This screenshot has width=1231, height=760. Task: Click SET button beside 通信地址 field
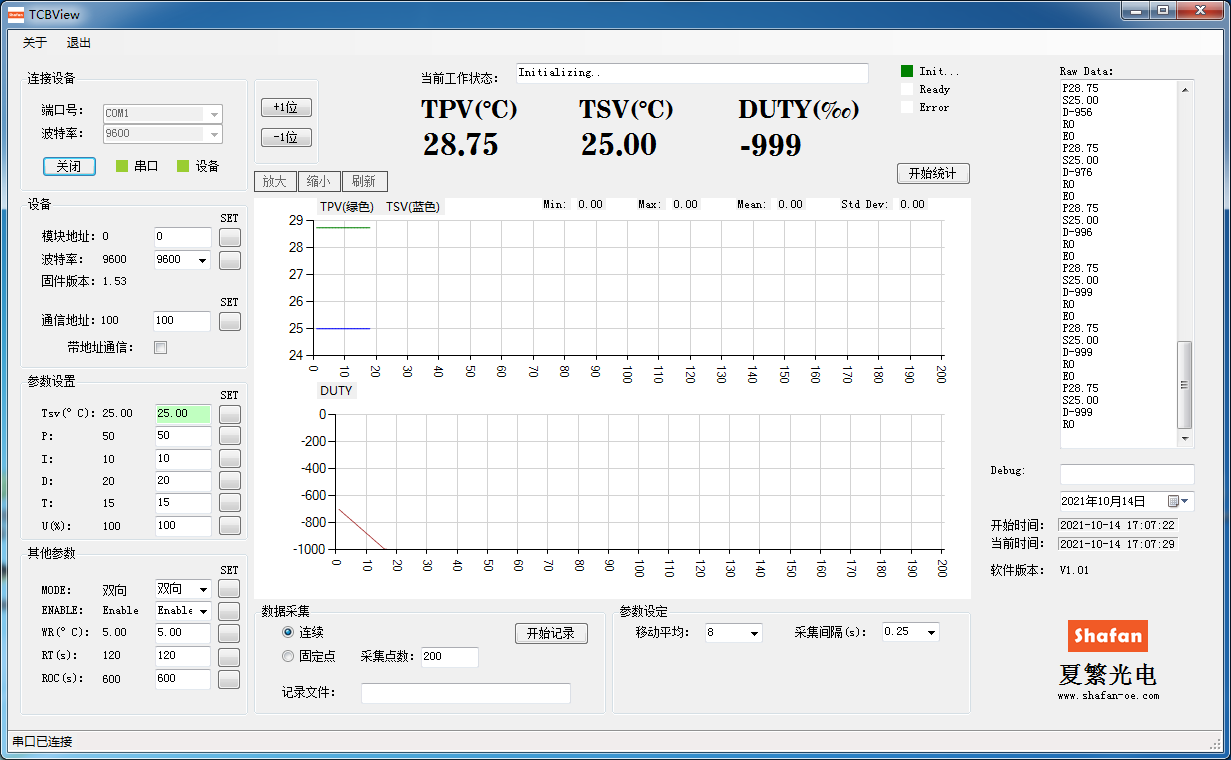pos(230,322)
